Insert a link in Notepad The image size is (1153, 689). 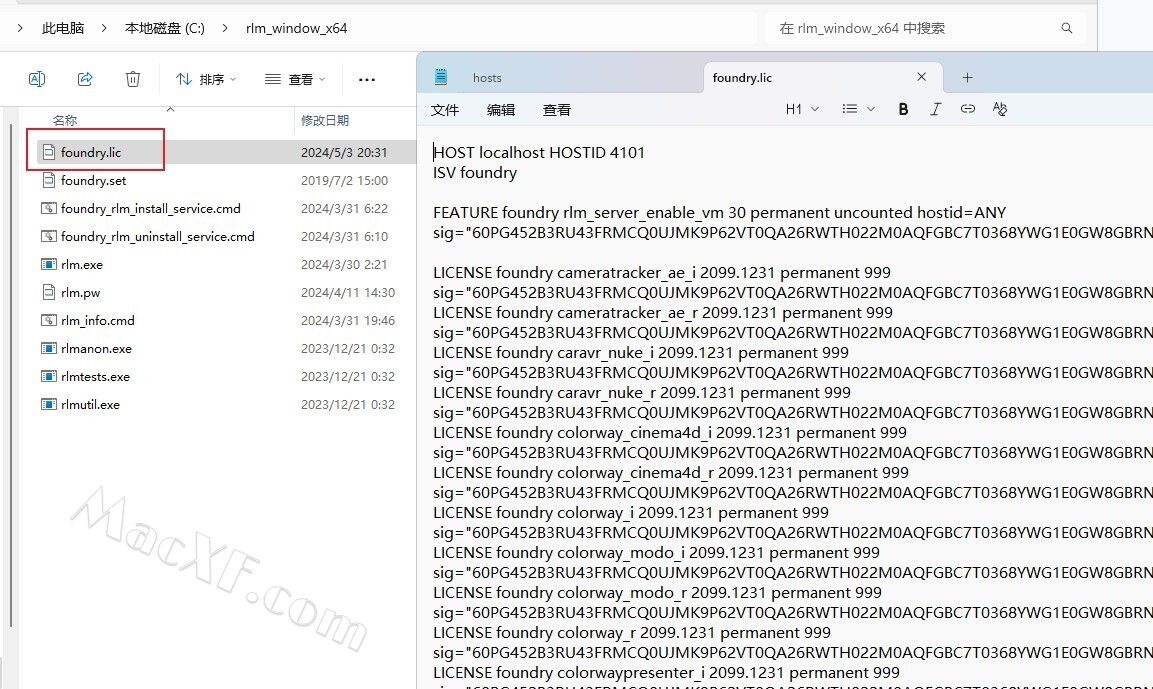point(968,109)
